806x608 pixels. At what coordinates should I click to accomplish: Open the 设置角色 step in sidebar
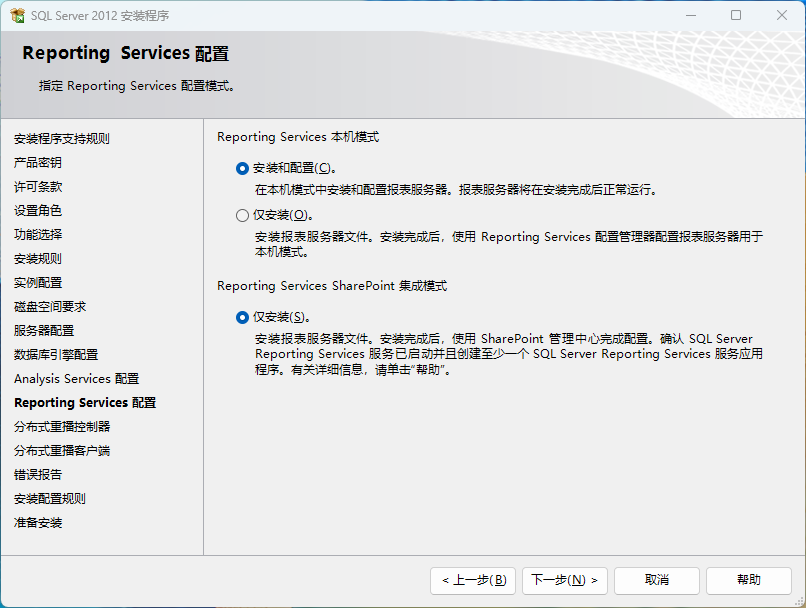(x=38, y=211)
